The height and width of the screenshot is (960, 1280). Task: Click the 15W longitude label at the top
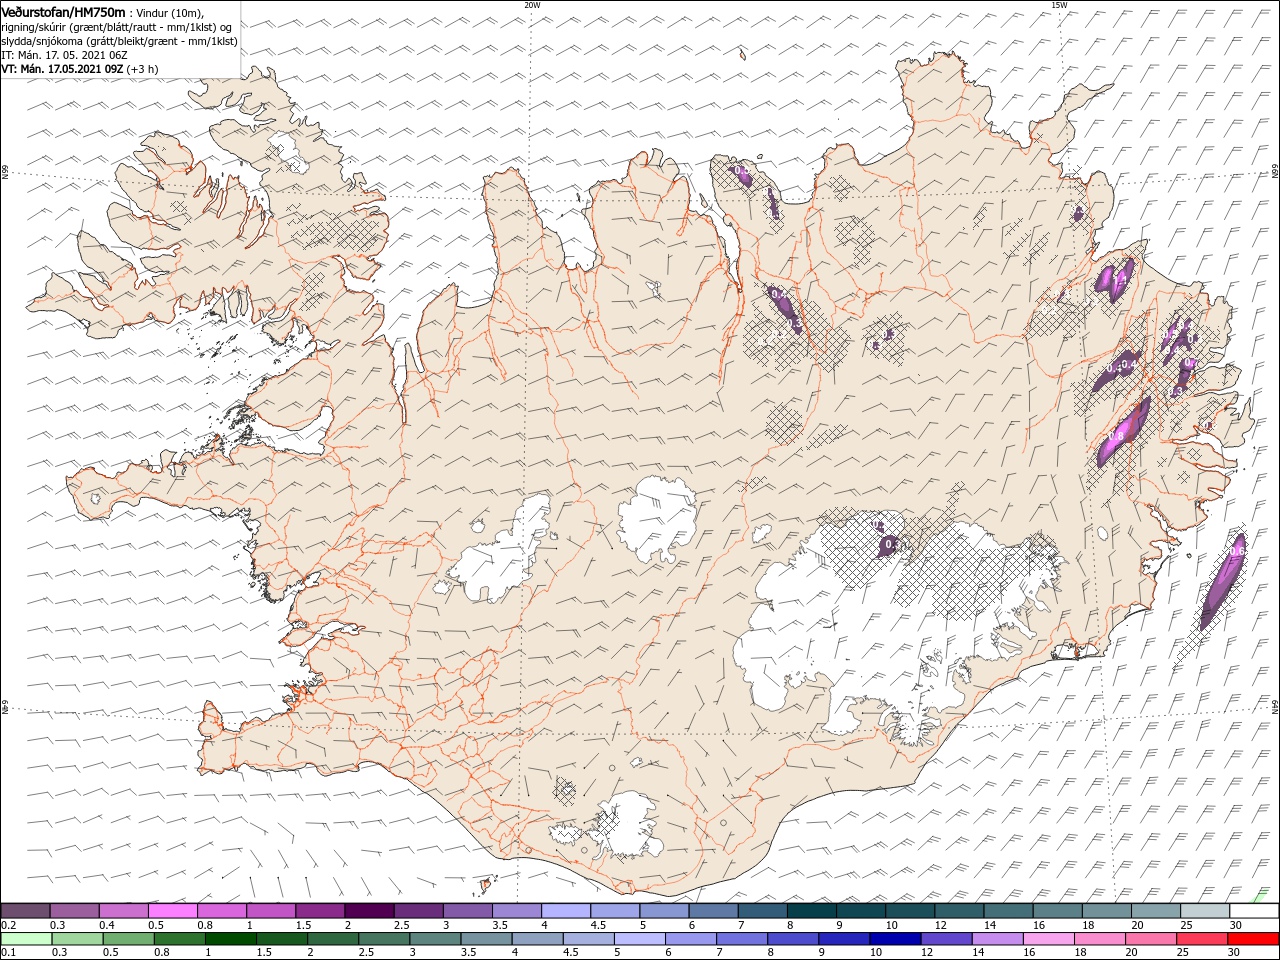tap(1059, 5)
